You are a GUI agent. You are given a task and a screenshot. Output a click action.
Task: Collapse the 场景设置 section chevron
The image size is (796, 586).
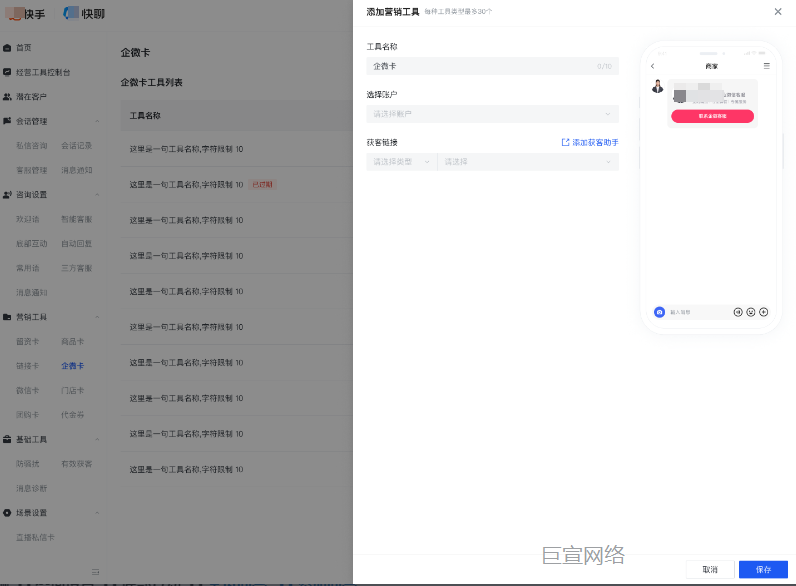click(x=97, y=513)
